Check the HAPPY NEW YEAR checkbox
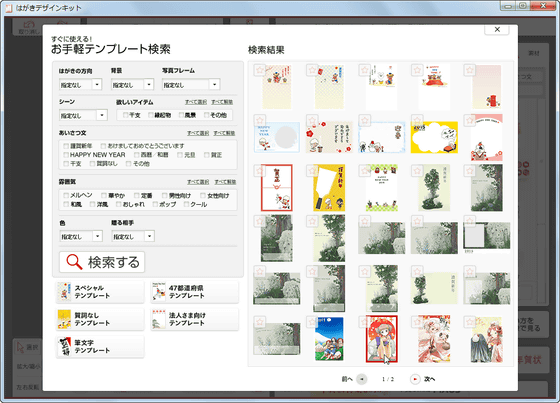The width and height of the screenshot is (560, 403). [x=66, y=155]
